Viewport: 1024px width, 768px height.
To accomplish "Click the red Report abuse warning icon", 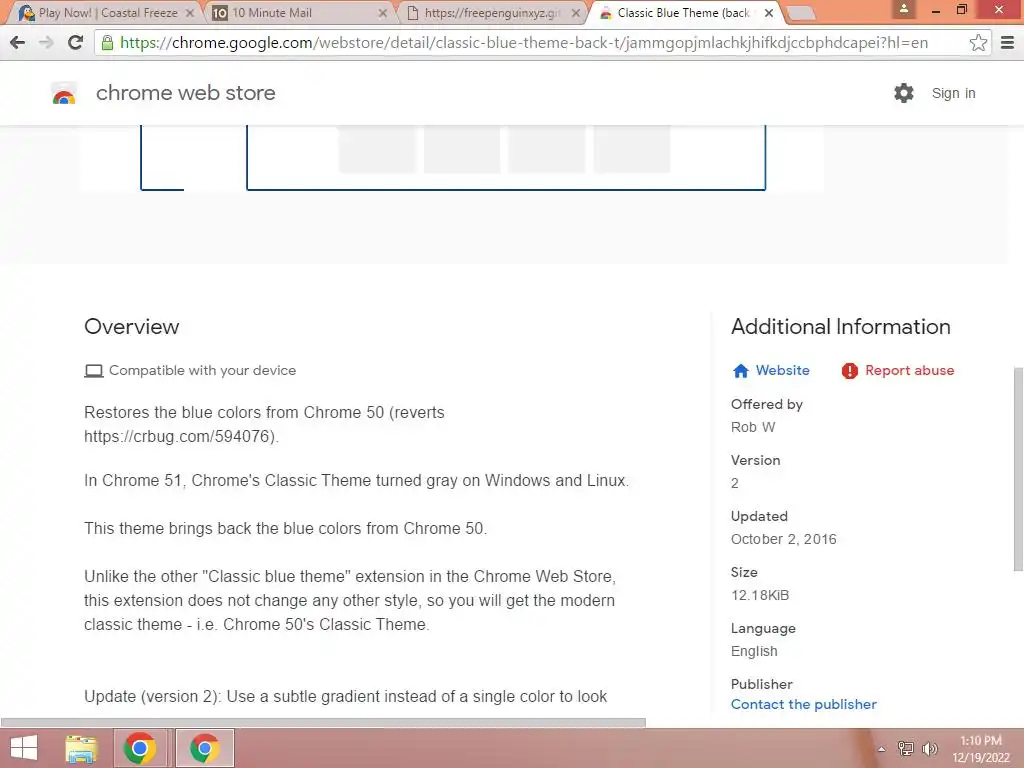I will click(849, 371).
